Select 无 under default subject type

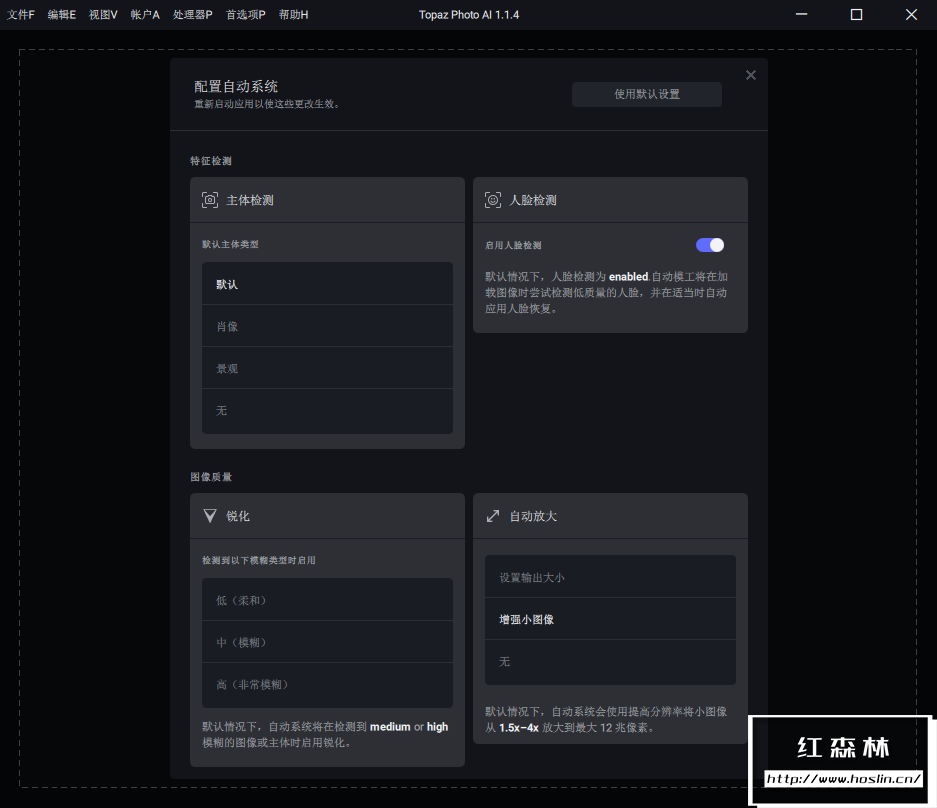pyautogui.click(x=327, y=411)
